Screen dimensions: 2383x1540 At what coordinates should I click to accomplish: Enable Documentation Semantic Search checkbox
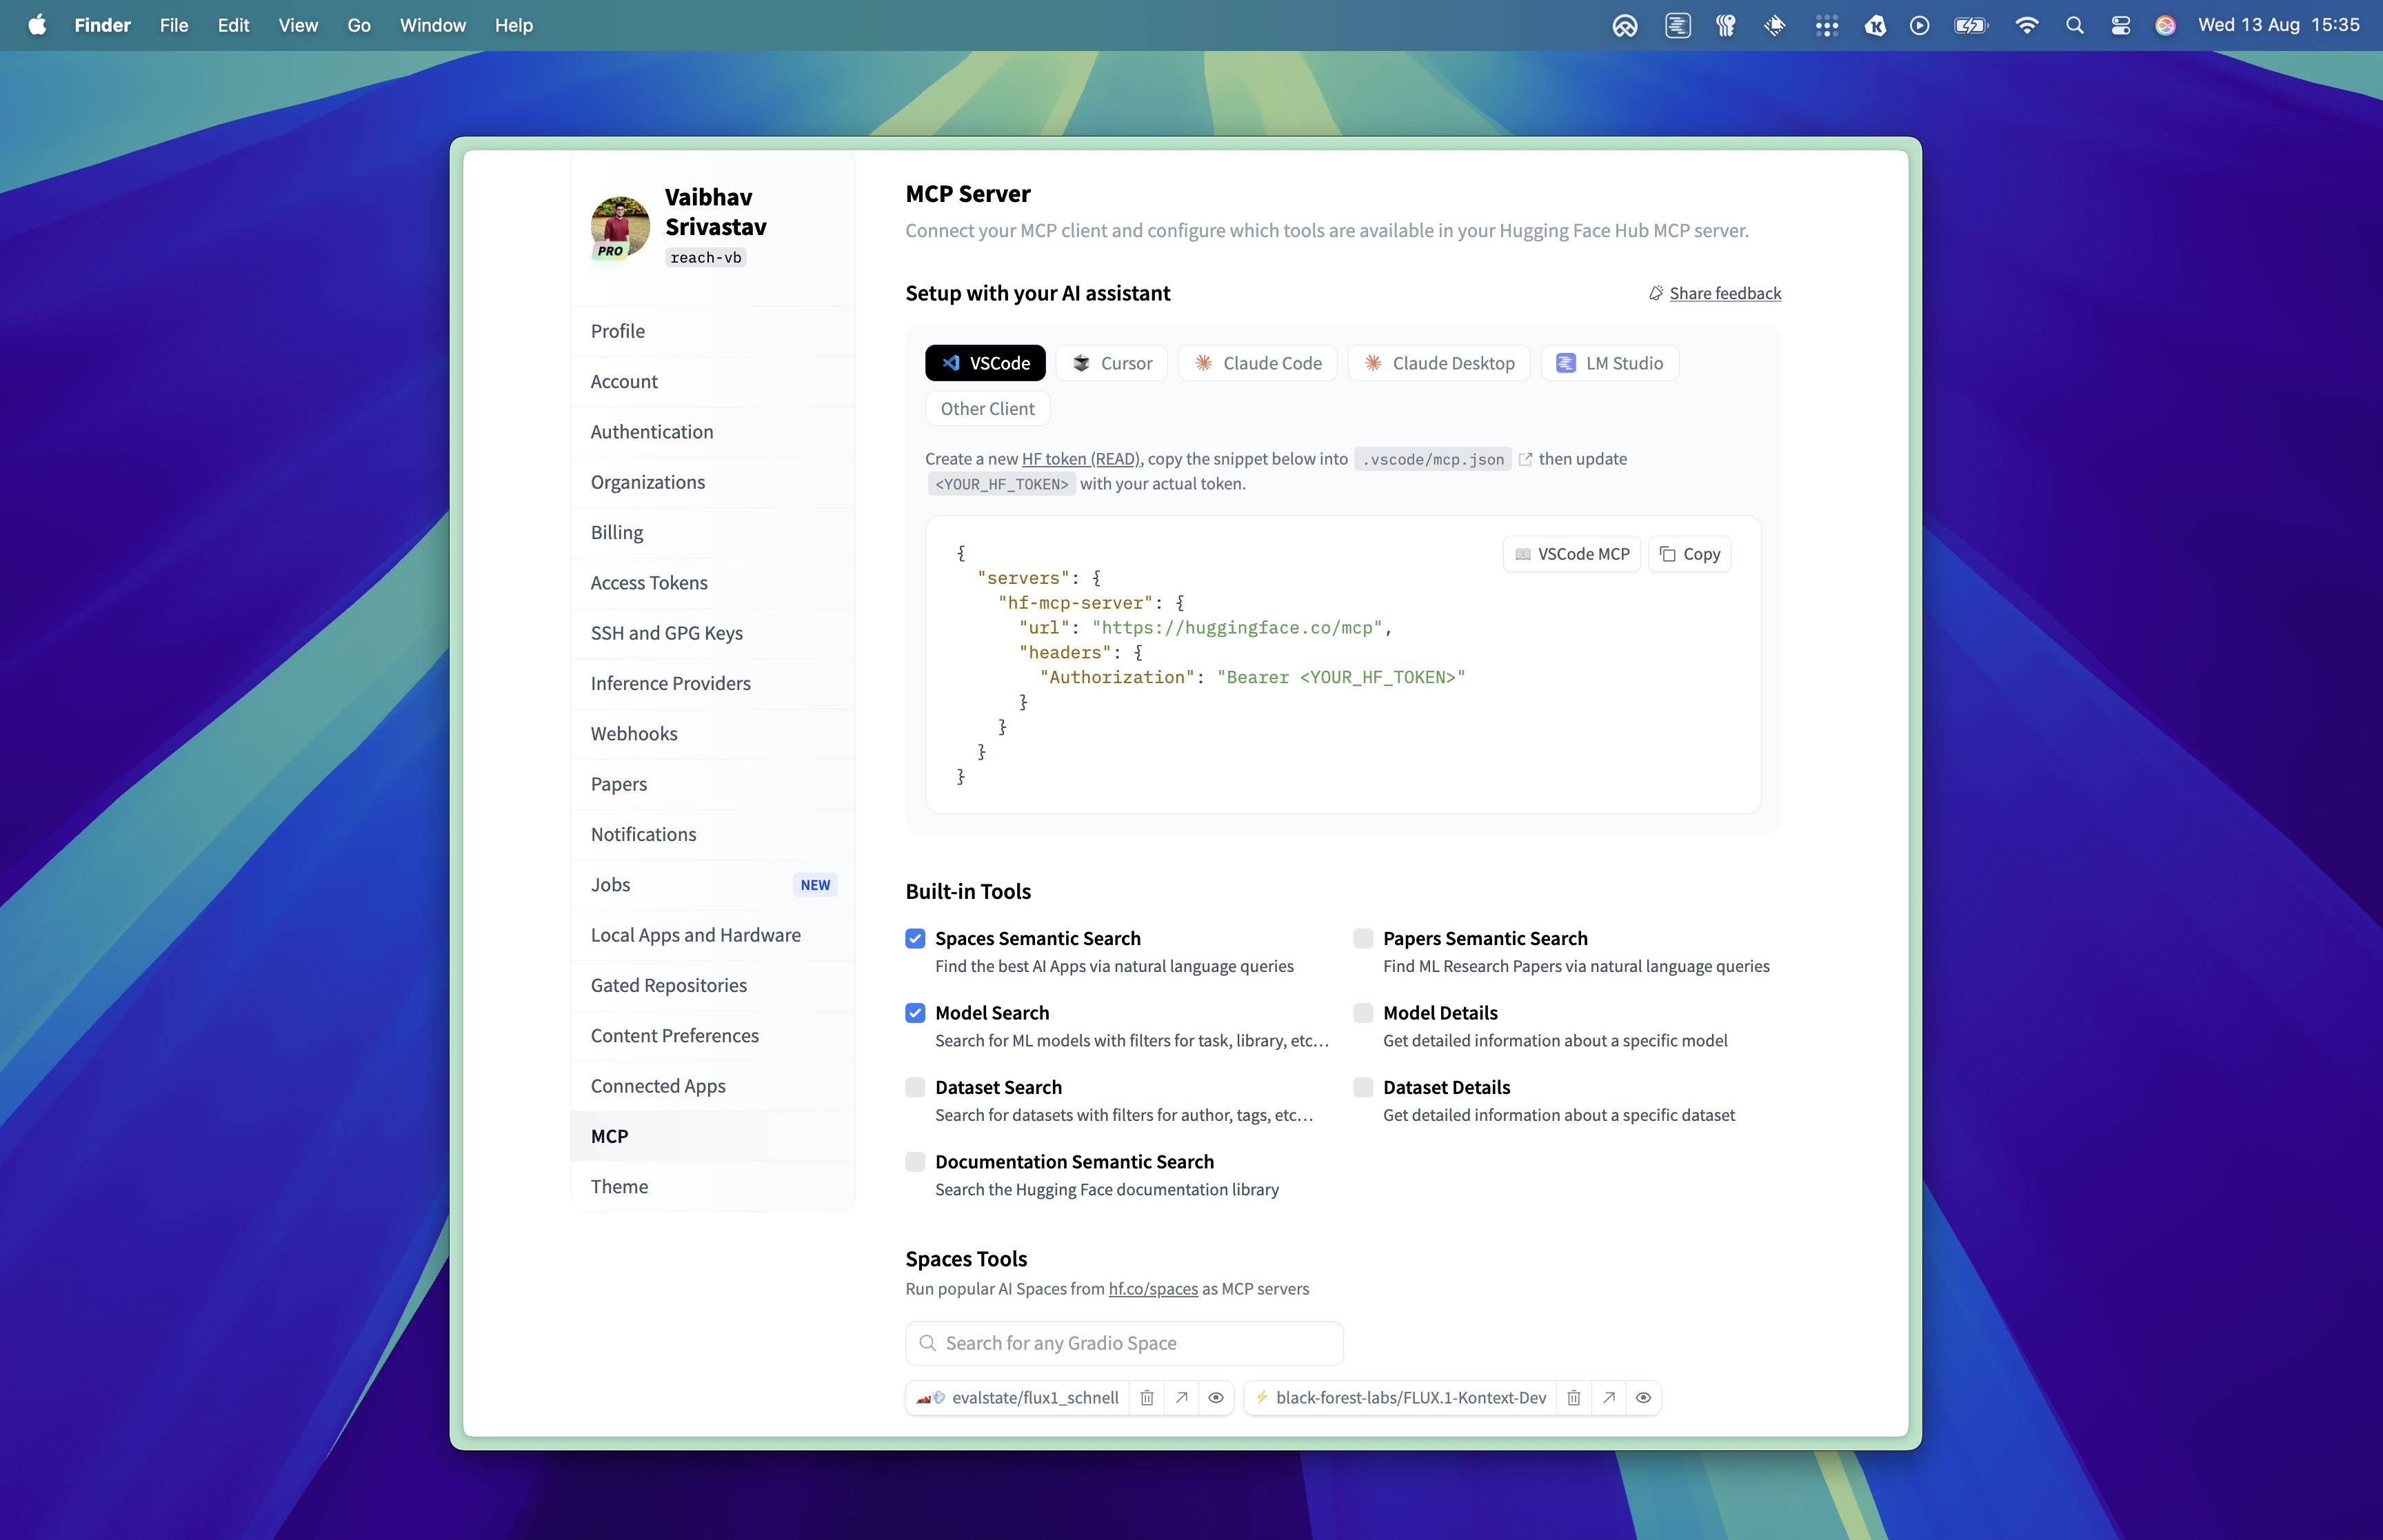(x=915, y=1161)
